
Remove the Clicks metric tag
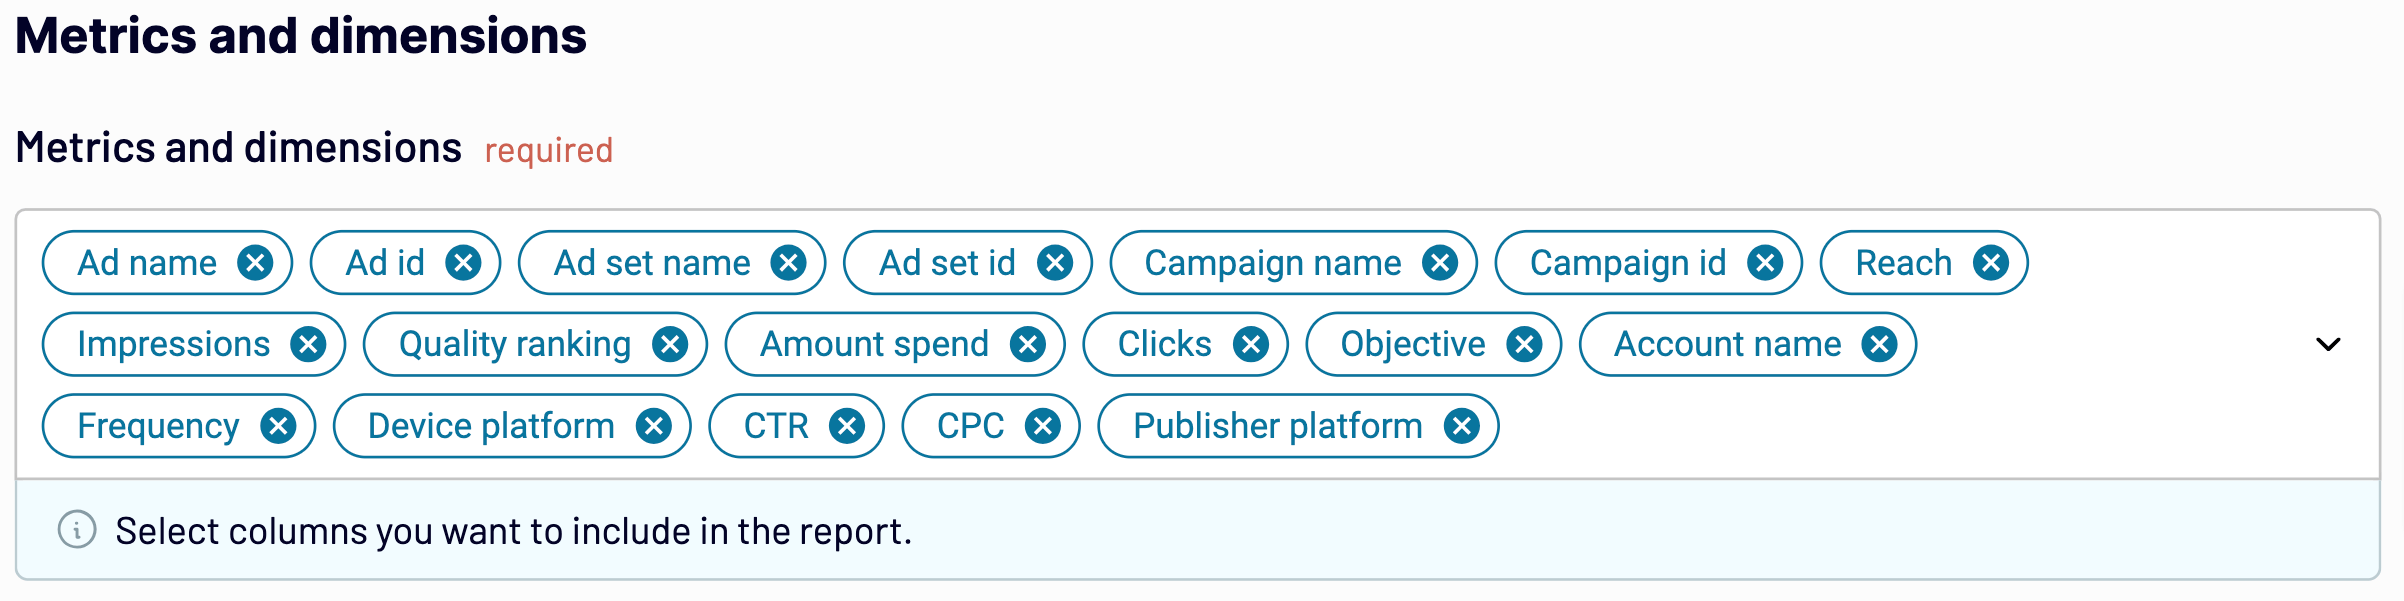click(x=1251, y=345)
